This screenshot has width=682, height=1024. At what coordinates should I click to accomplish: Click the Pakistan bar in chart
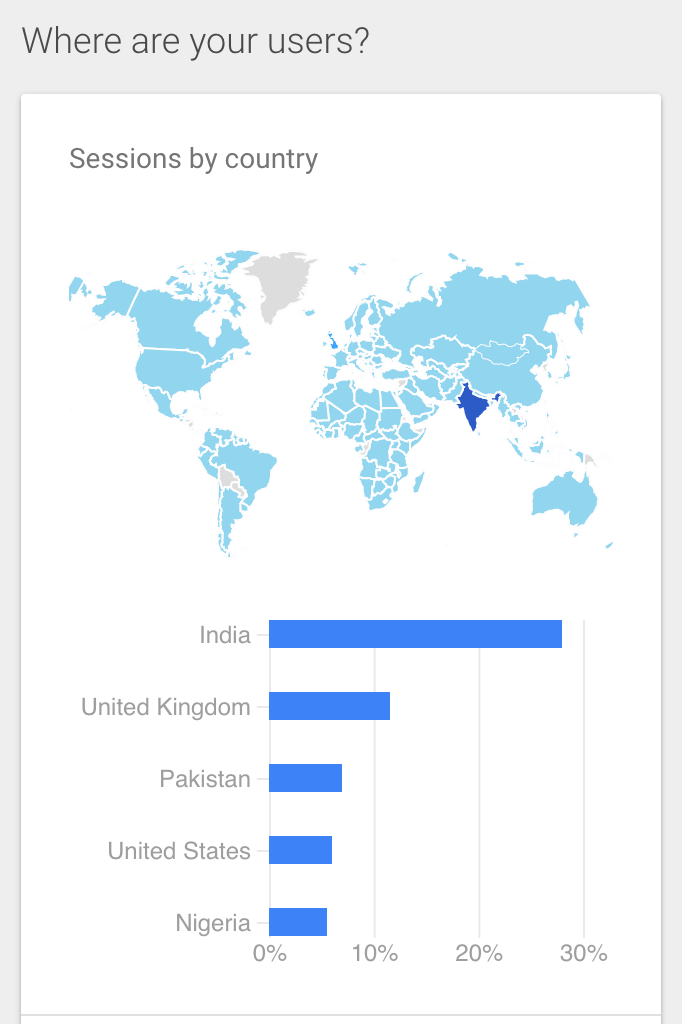(305, 778)
